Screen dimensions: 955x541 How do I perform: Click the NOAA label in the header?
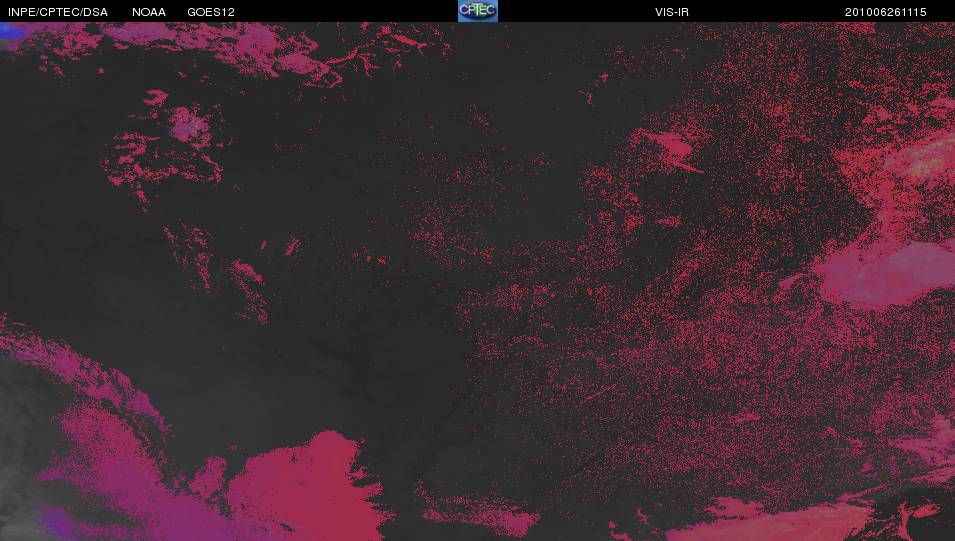pos(149,12)
